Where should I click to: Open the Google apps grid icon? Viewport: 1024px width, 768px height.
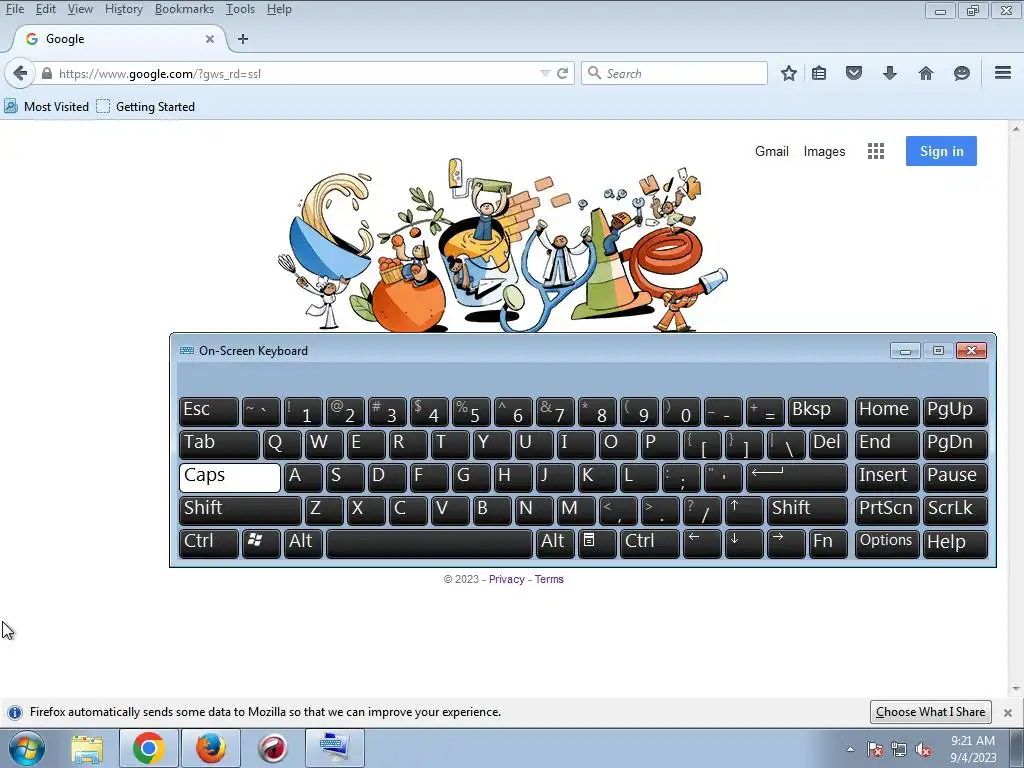pyautogui.click(x=876, y=152)
